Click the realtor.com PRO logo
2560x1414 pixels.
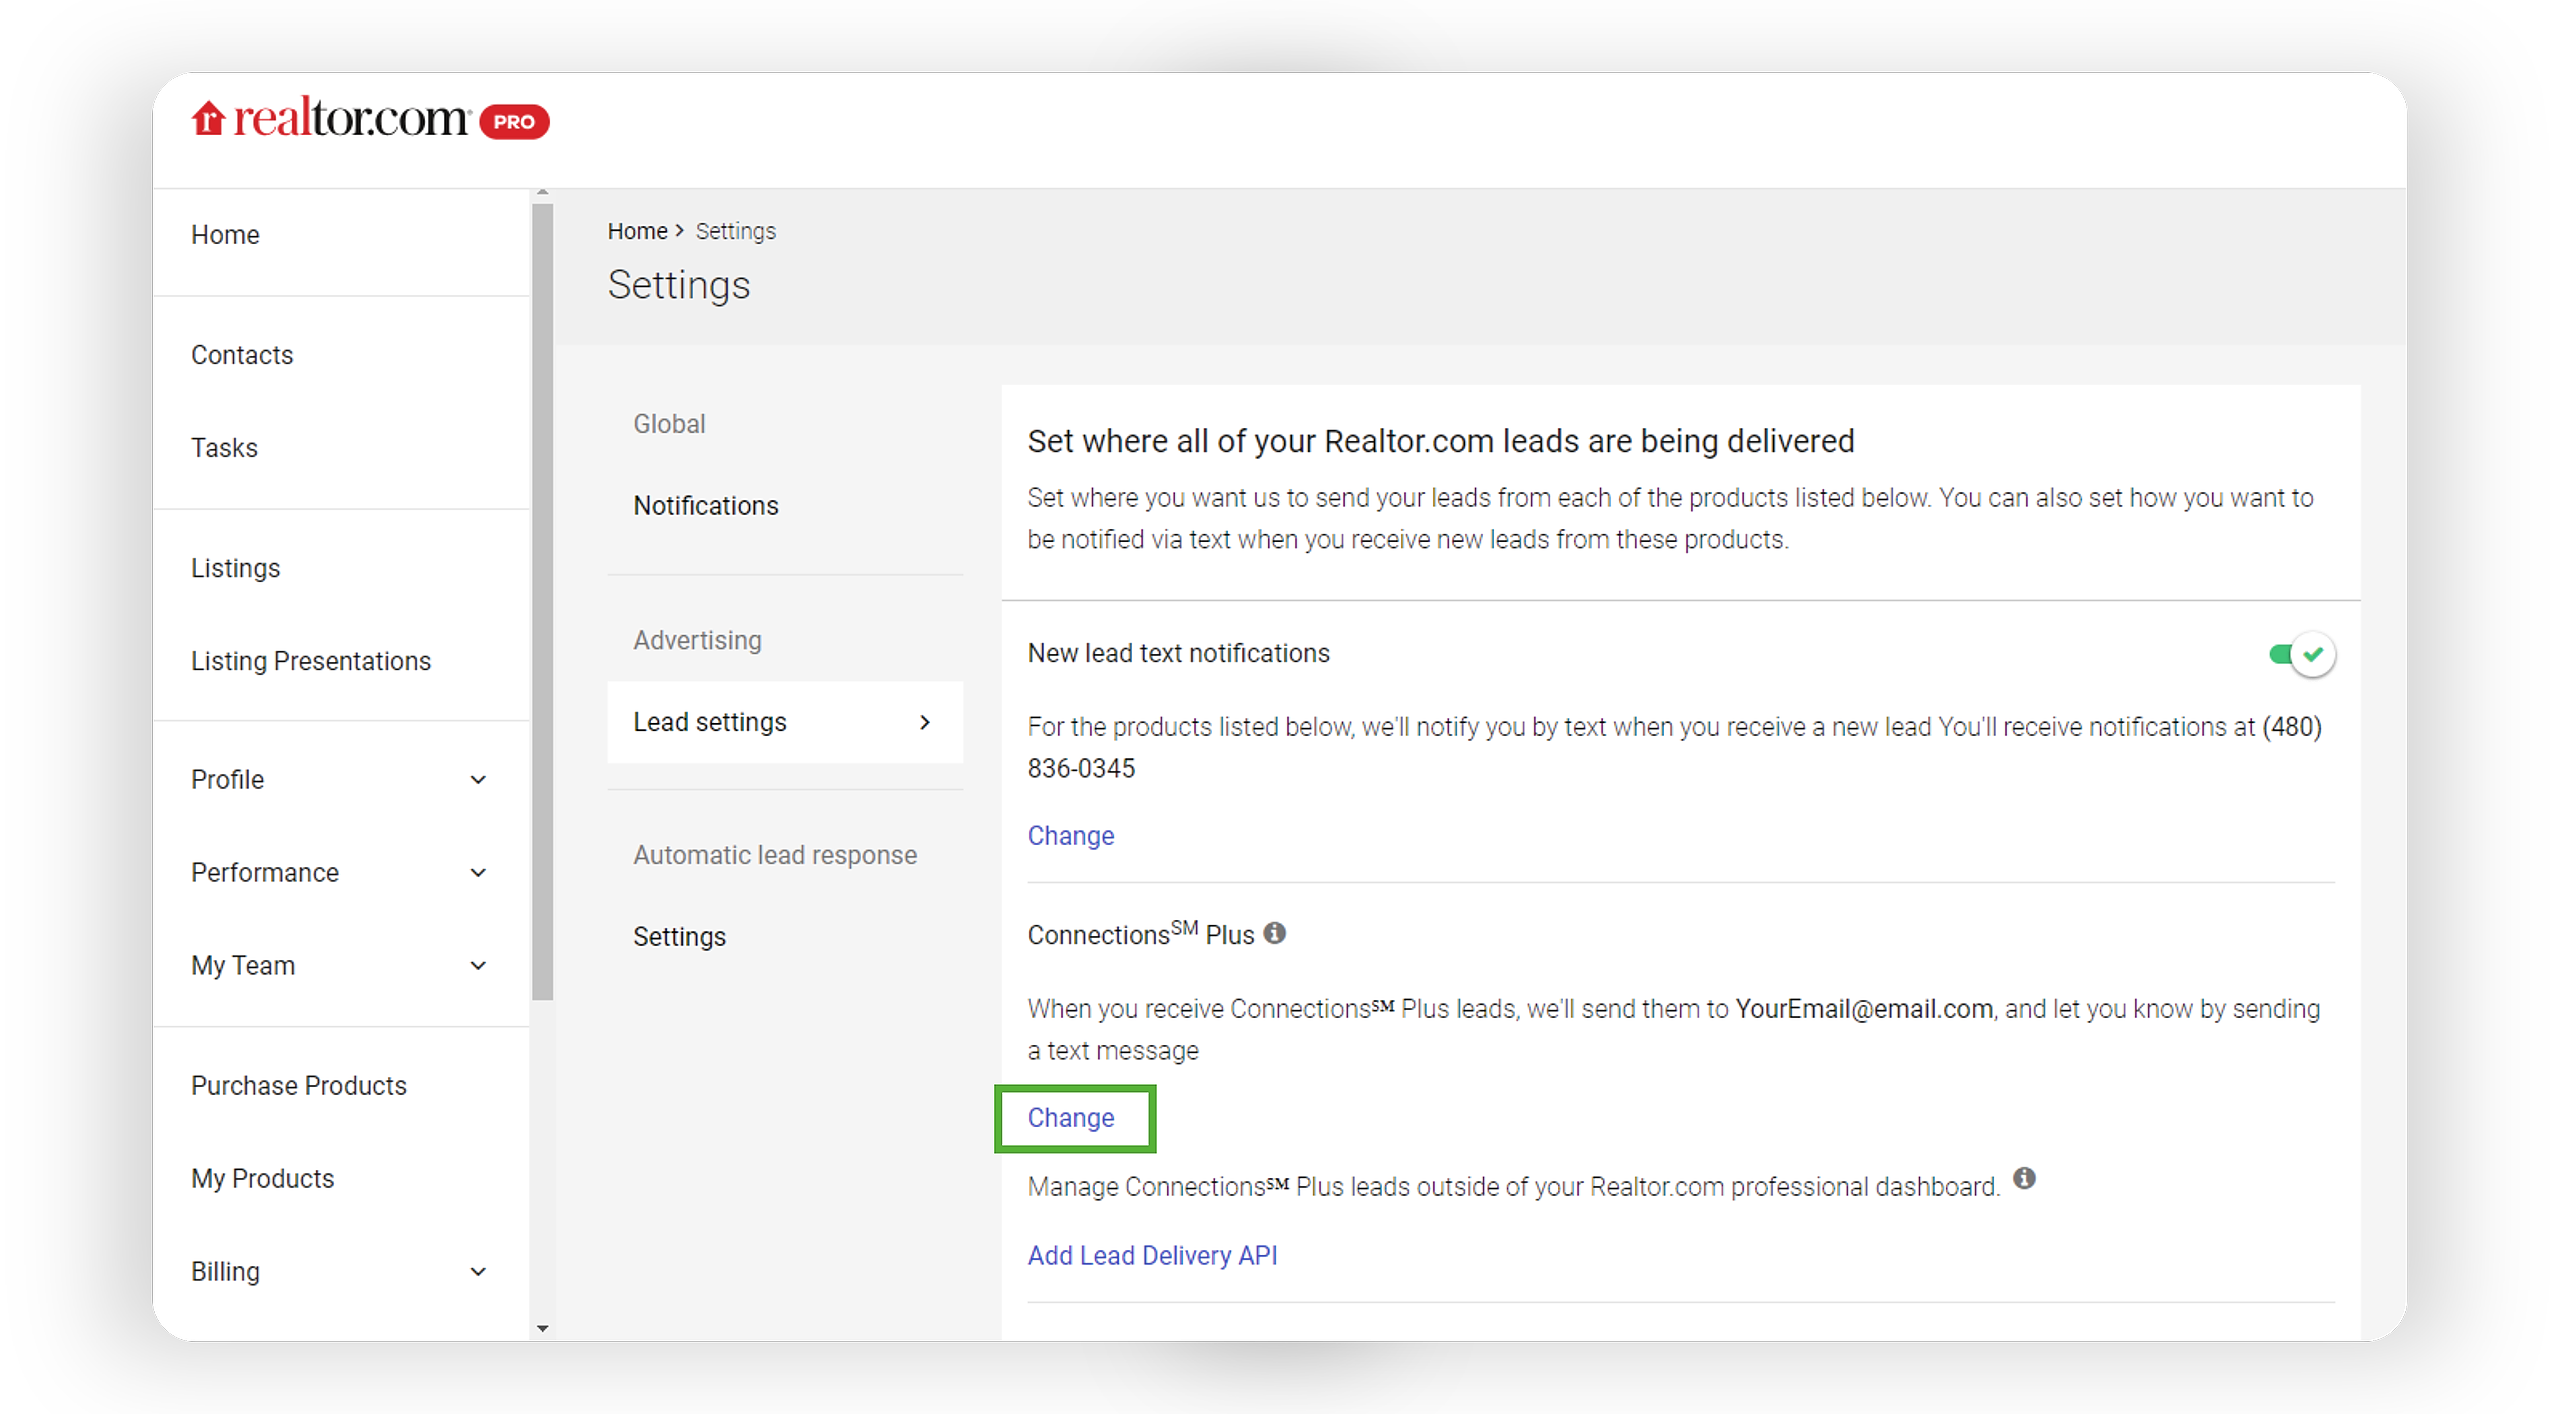(x=370, y=119)
